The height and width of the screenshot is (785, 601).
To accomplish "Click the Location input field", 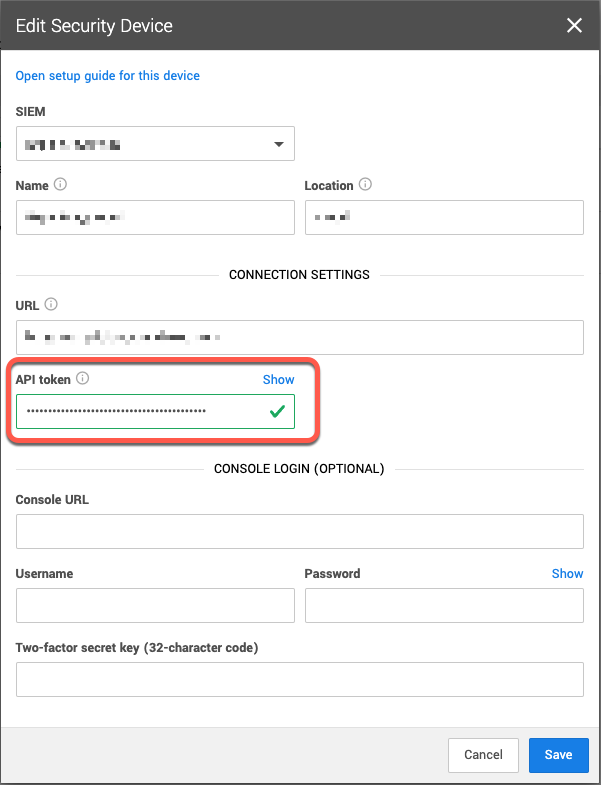I will pos(444,217).
